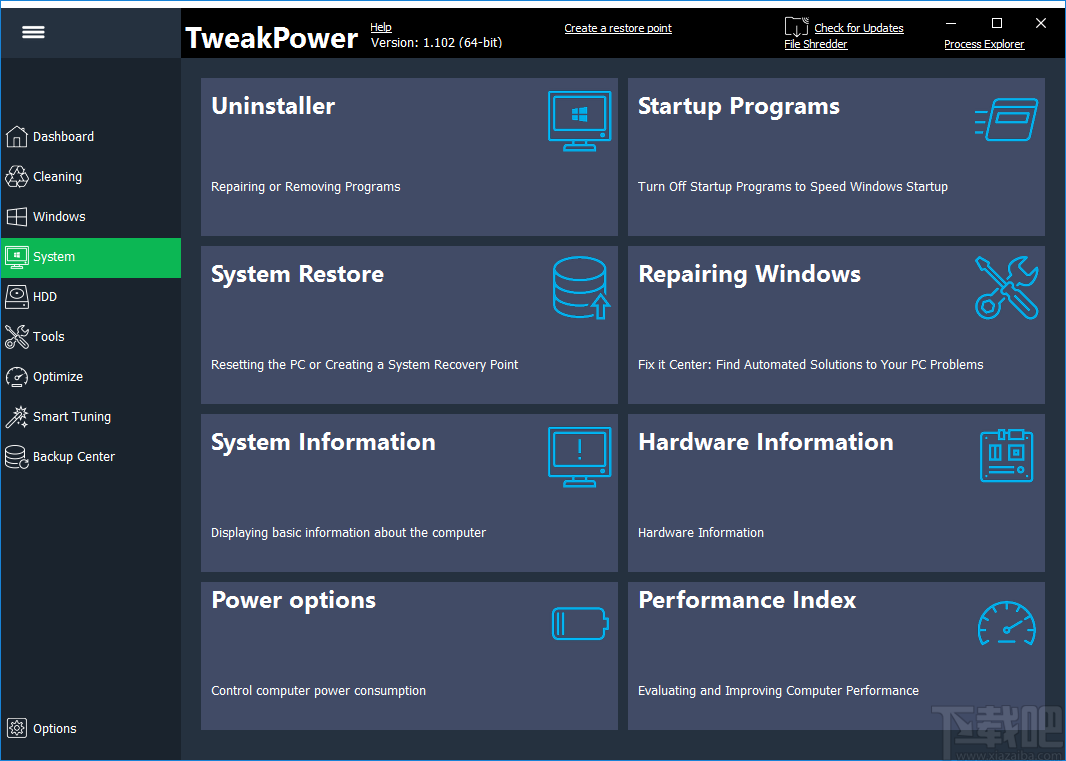Click the Options gear icon
The height and width of the screenshot is (761, 1066).
click(16, 728)
